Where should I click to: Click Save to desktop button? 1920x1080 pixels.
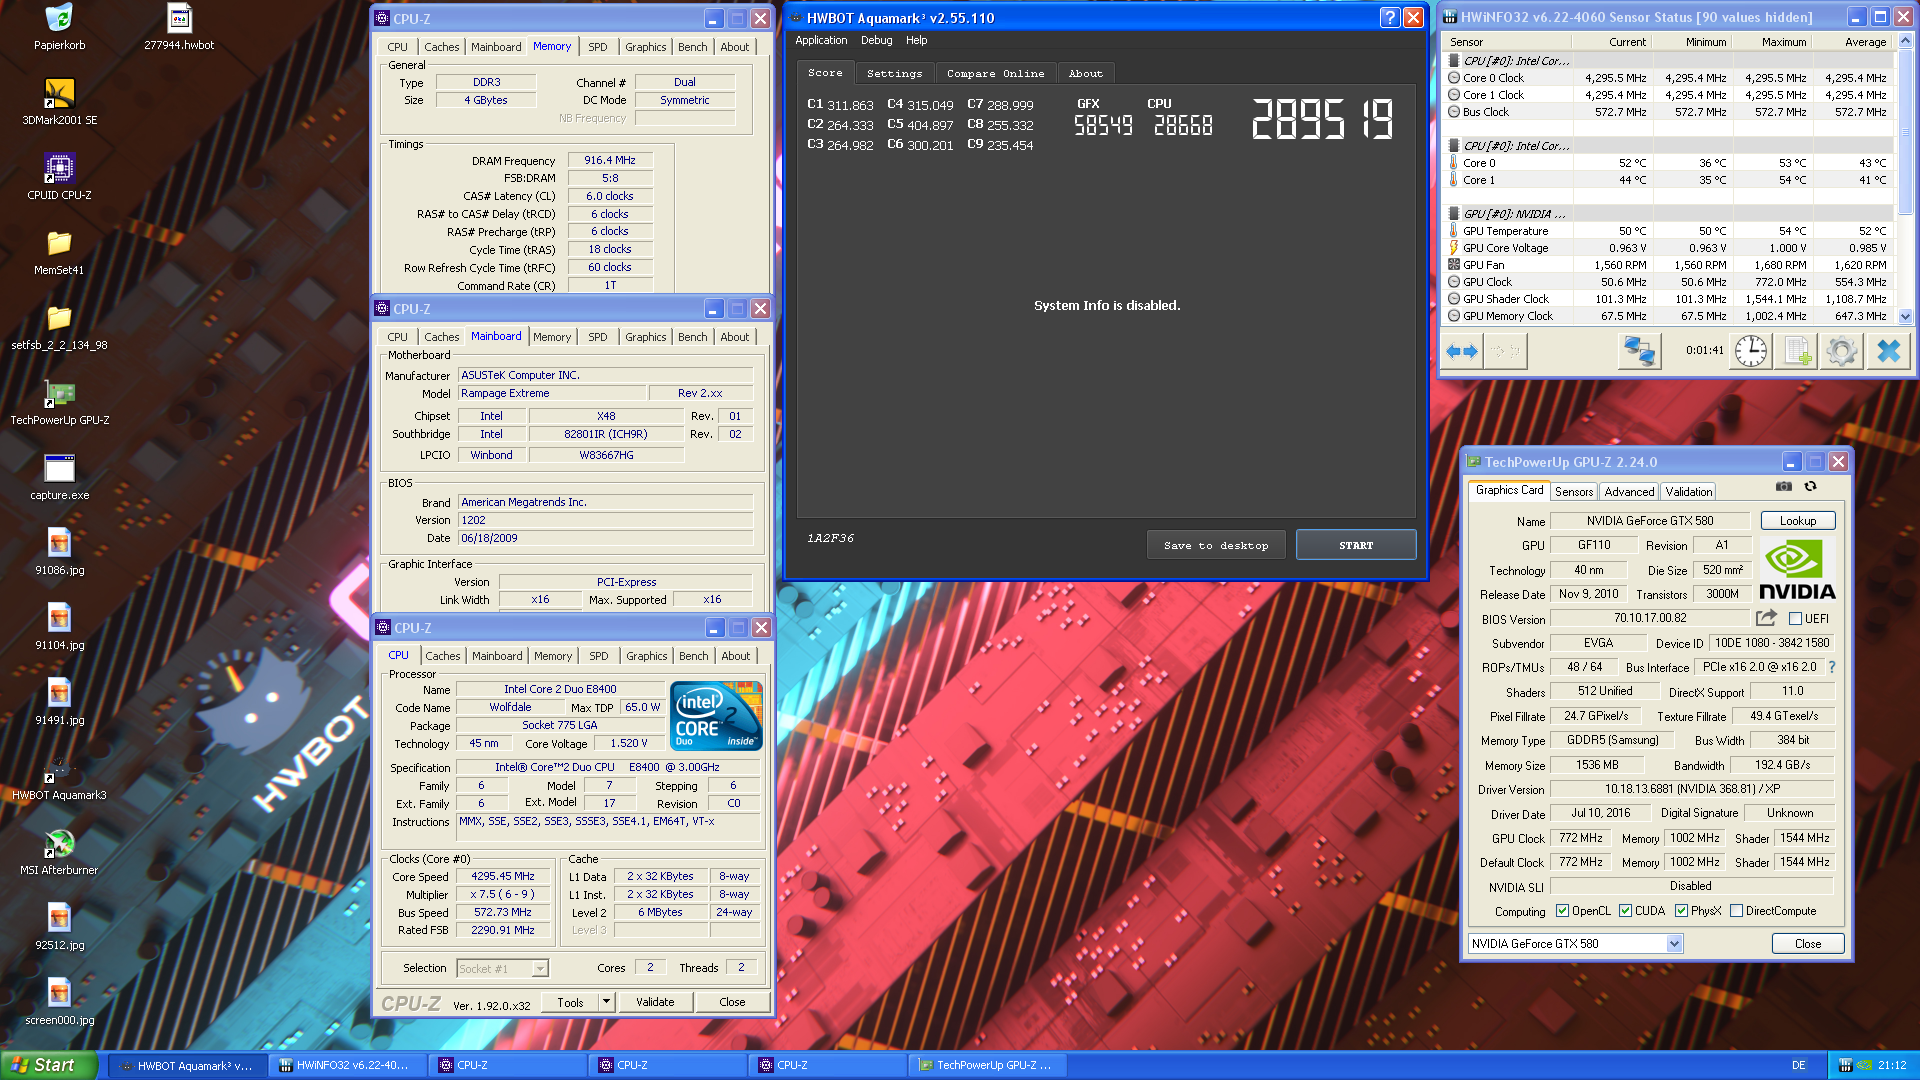(x=1215, y=545)
